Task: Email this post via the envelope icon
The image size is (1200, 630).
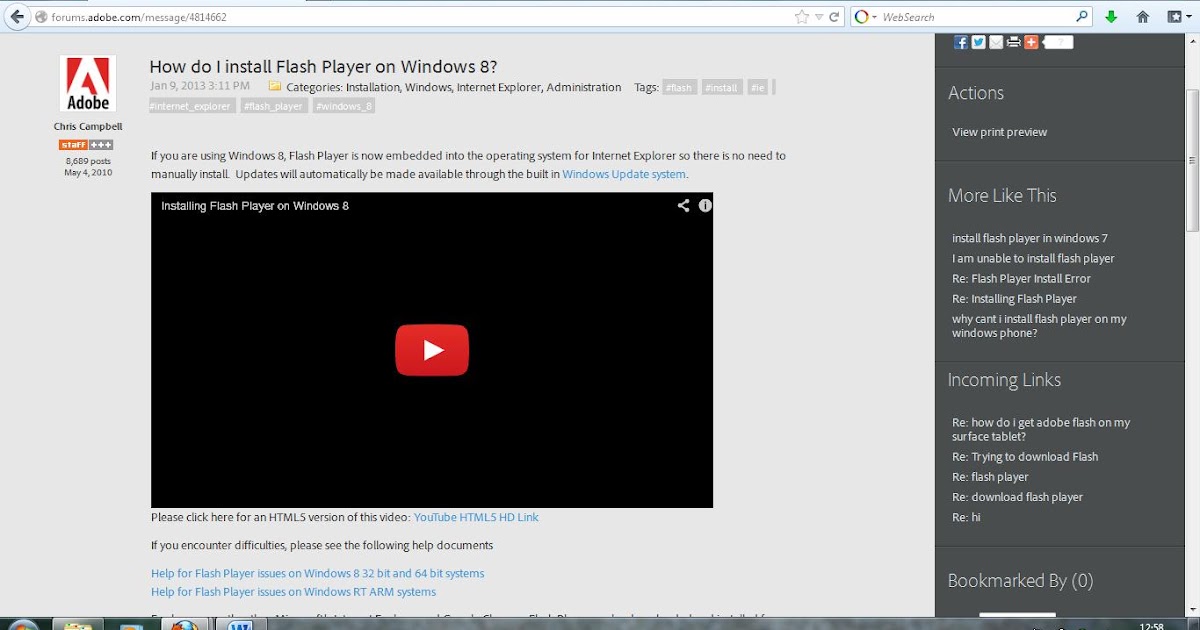Action: click(x=995, y=42)
